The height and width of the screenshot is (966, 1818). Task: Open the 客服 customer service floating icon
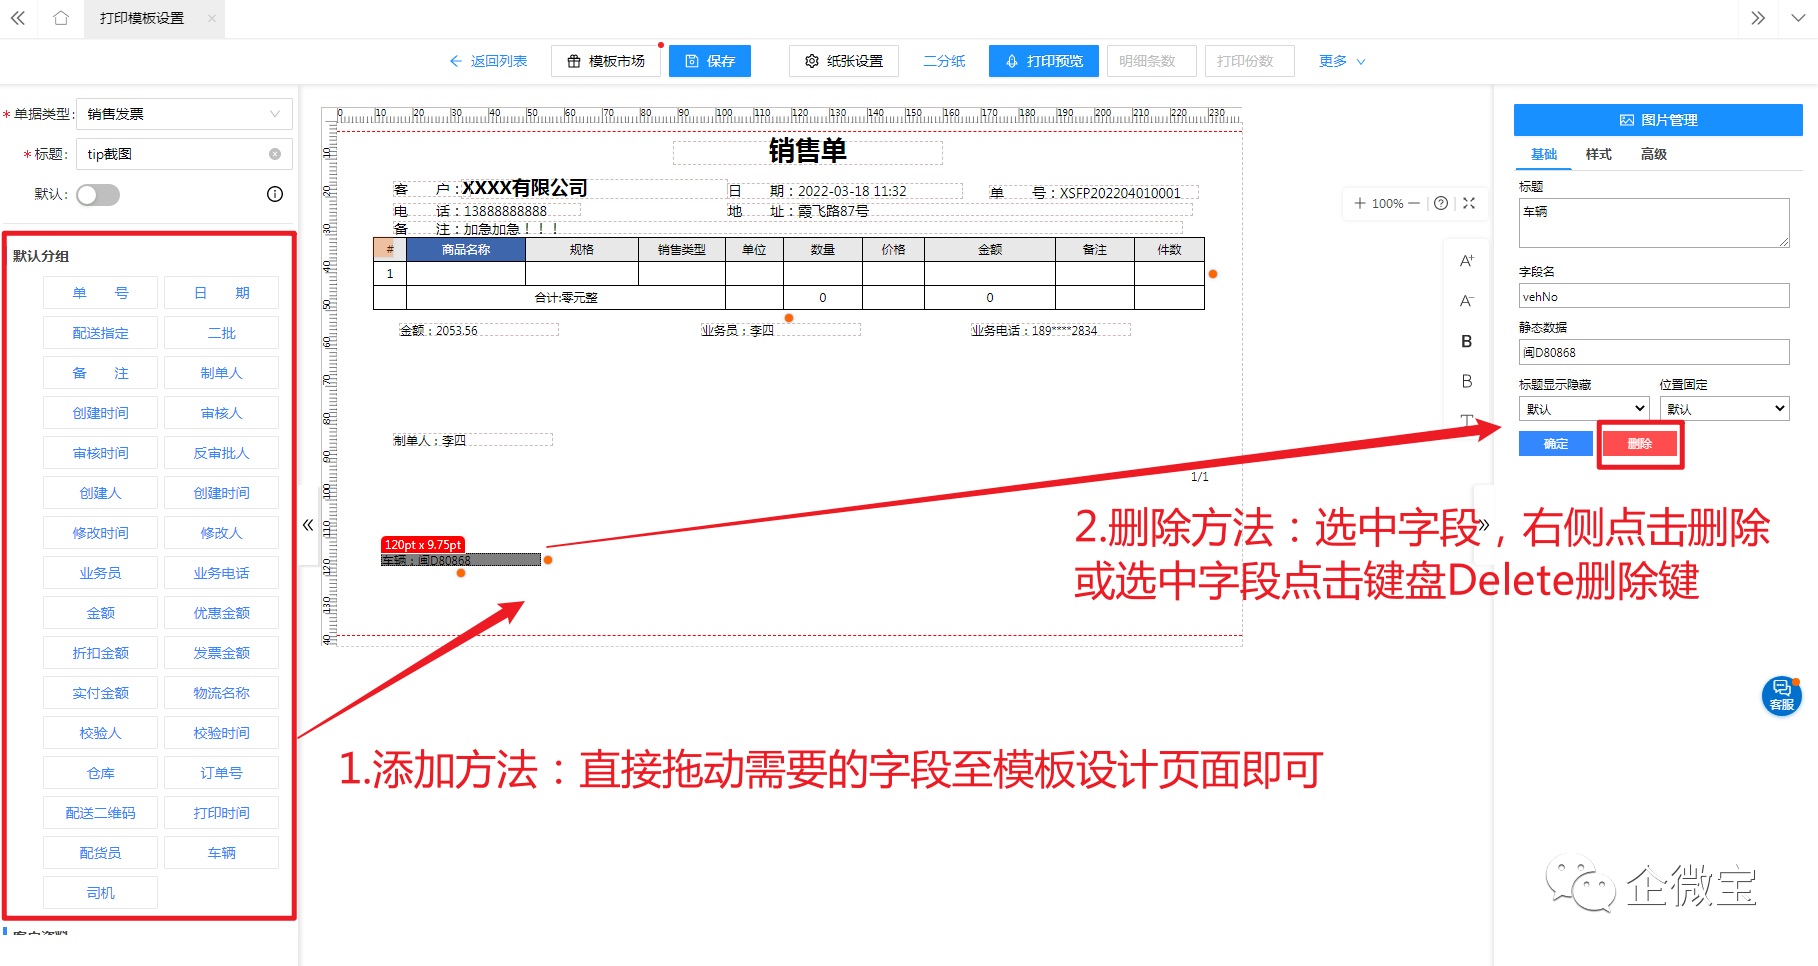(x=1783, y=694)
